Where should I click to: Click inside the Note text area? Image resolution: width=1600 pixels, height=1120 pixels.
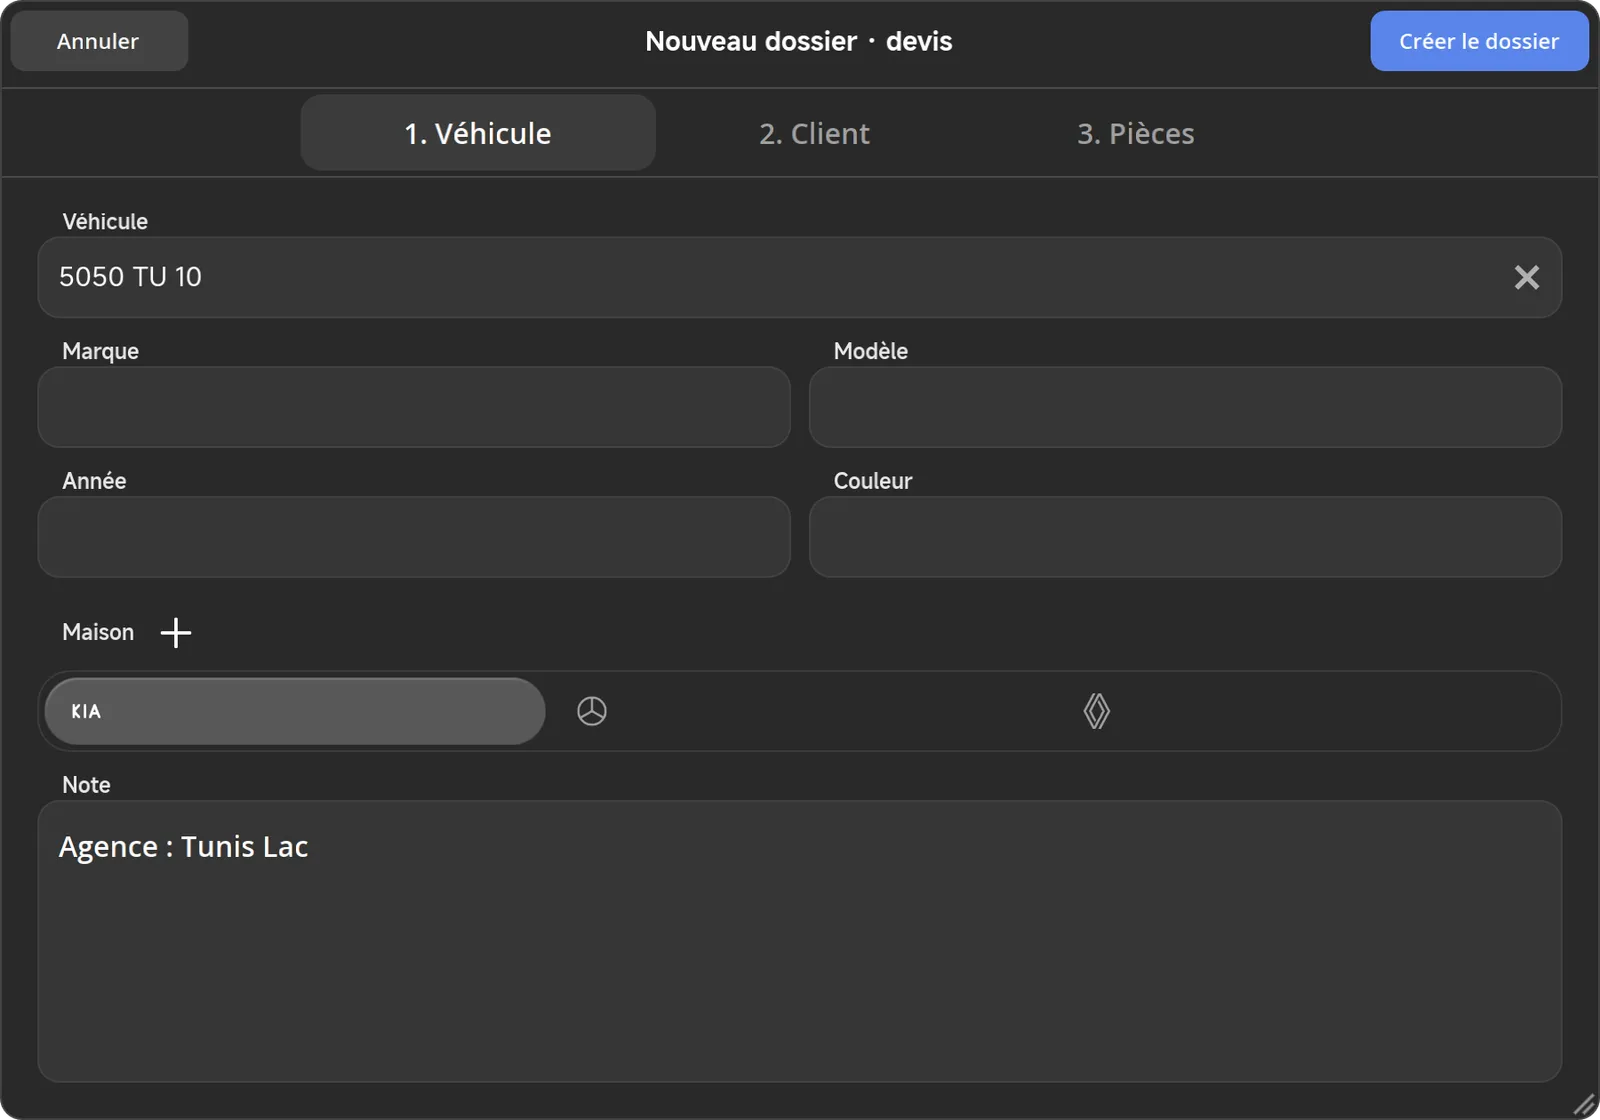coord(800,941)
